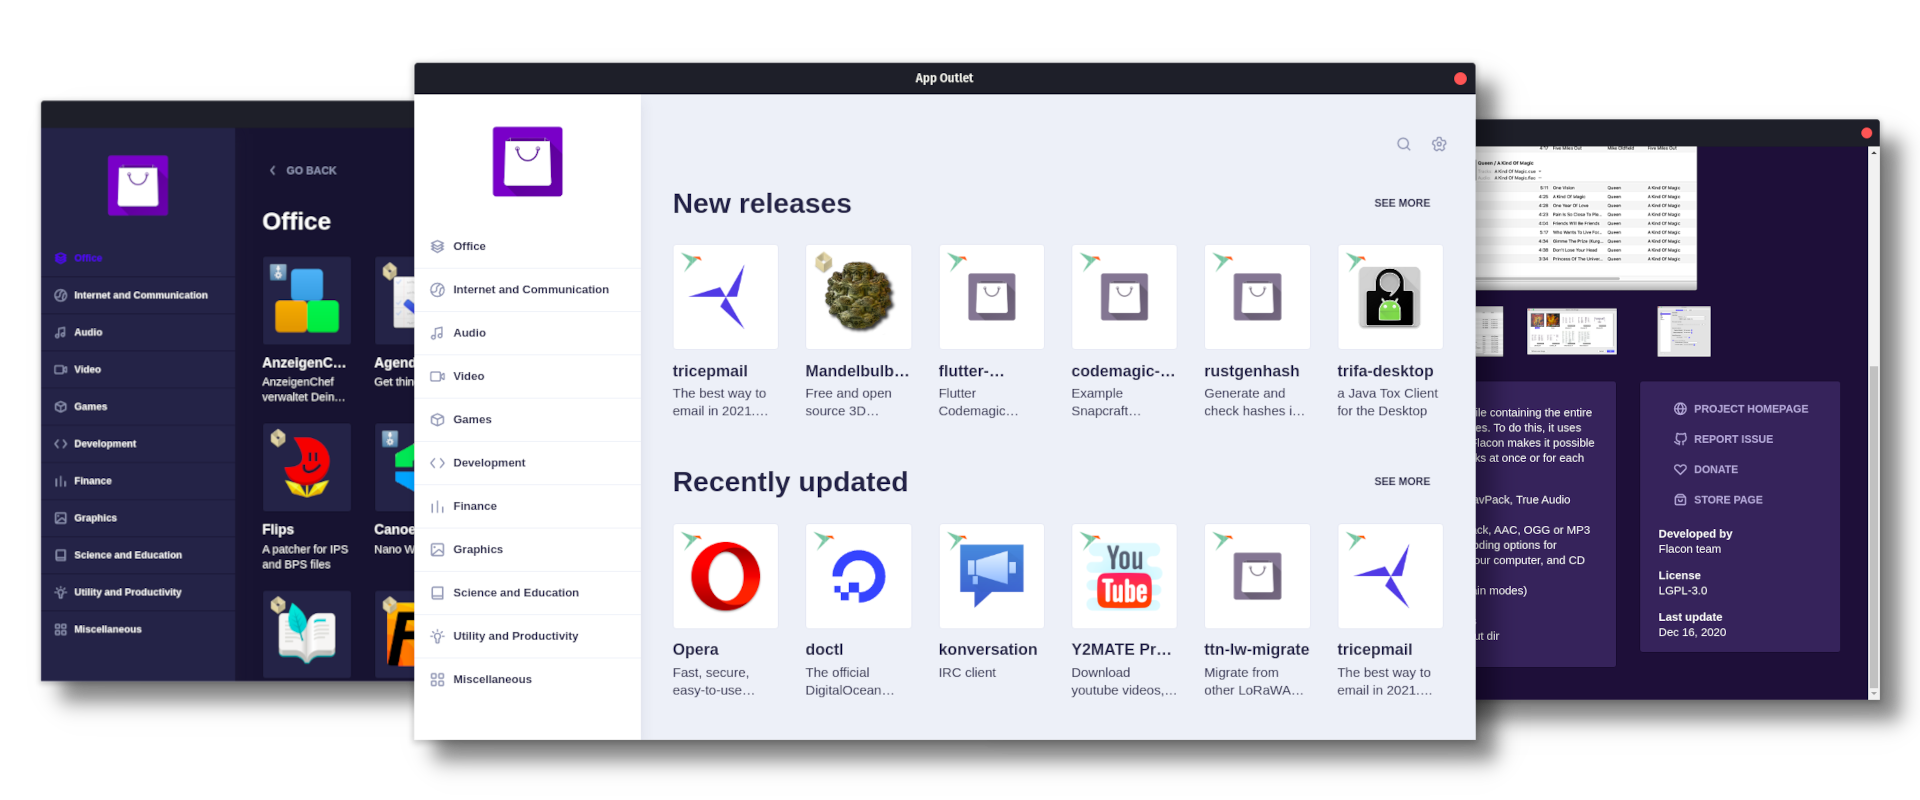This screenshot has height=800, width=1920.
Task: Open the konversation app icon
Action: (x=991, y=576)
